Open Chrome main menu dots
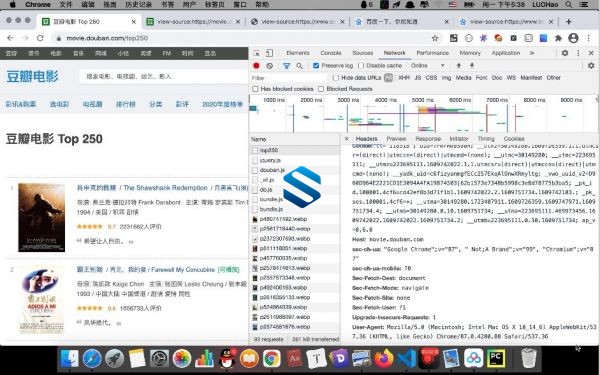The height and width of the screenshot is (375, 600). (589, 38)
